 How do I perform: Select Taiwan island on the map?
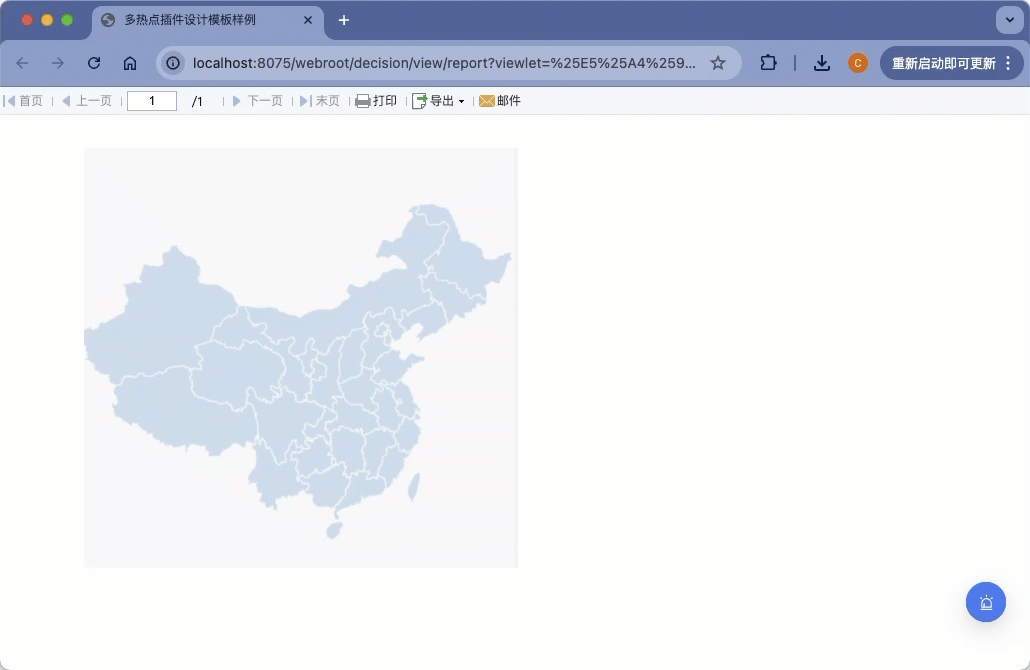[x=414, y=488]
